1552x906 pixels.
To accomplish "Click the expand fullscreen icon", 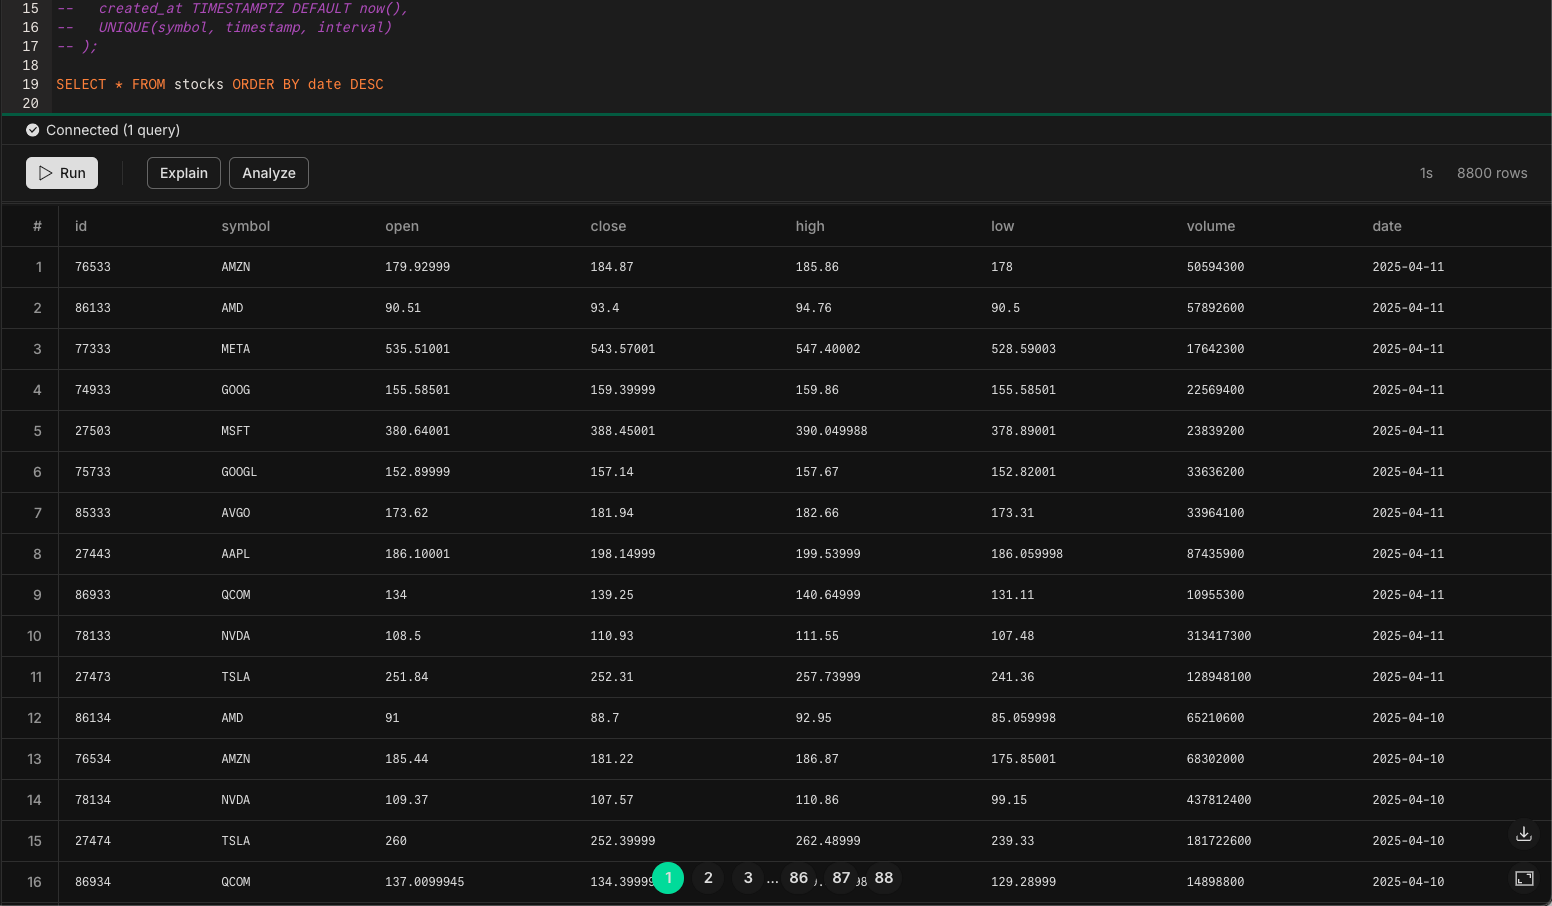I will coord(1524,878).
